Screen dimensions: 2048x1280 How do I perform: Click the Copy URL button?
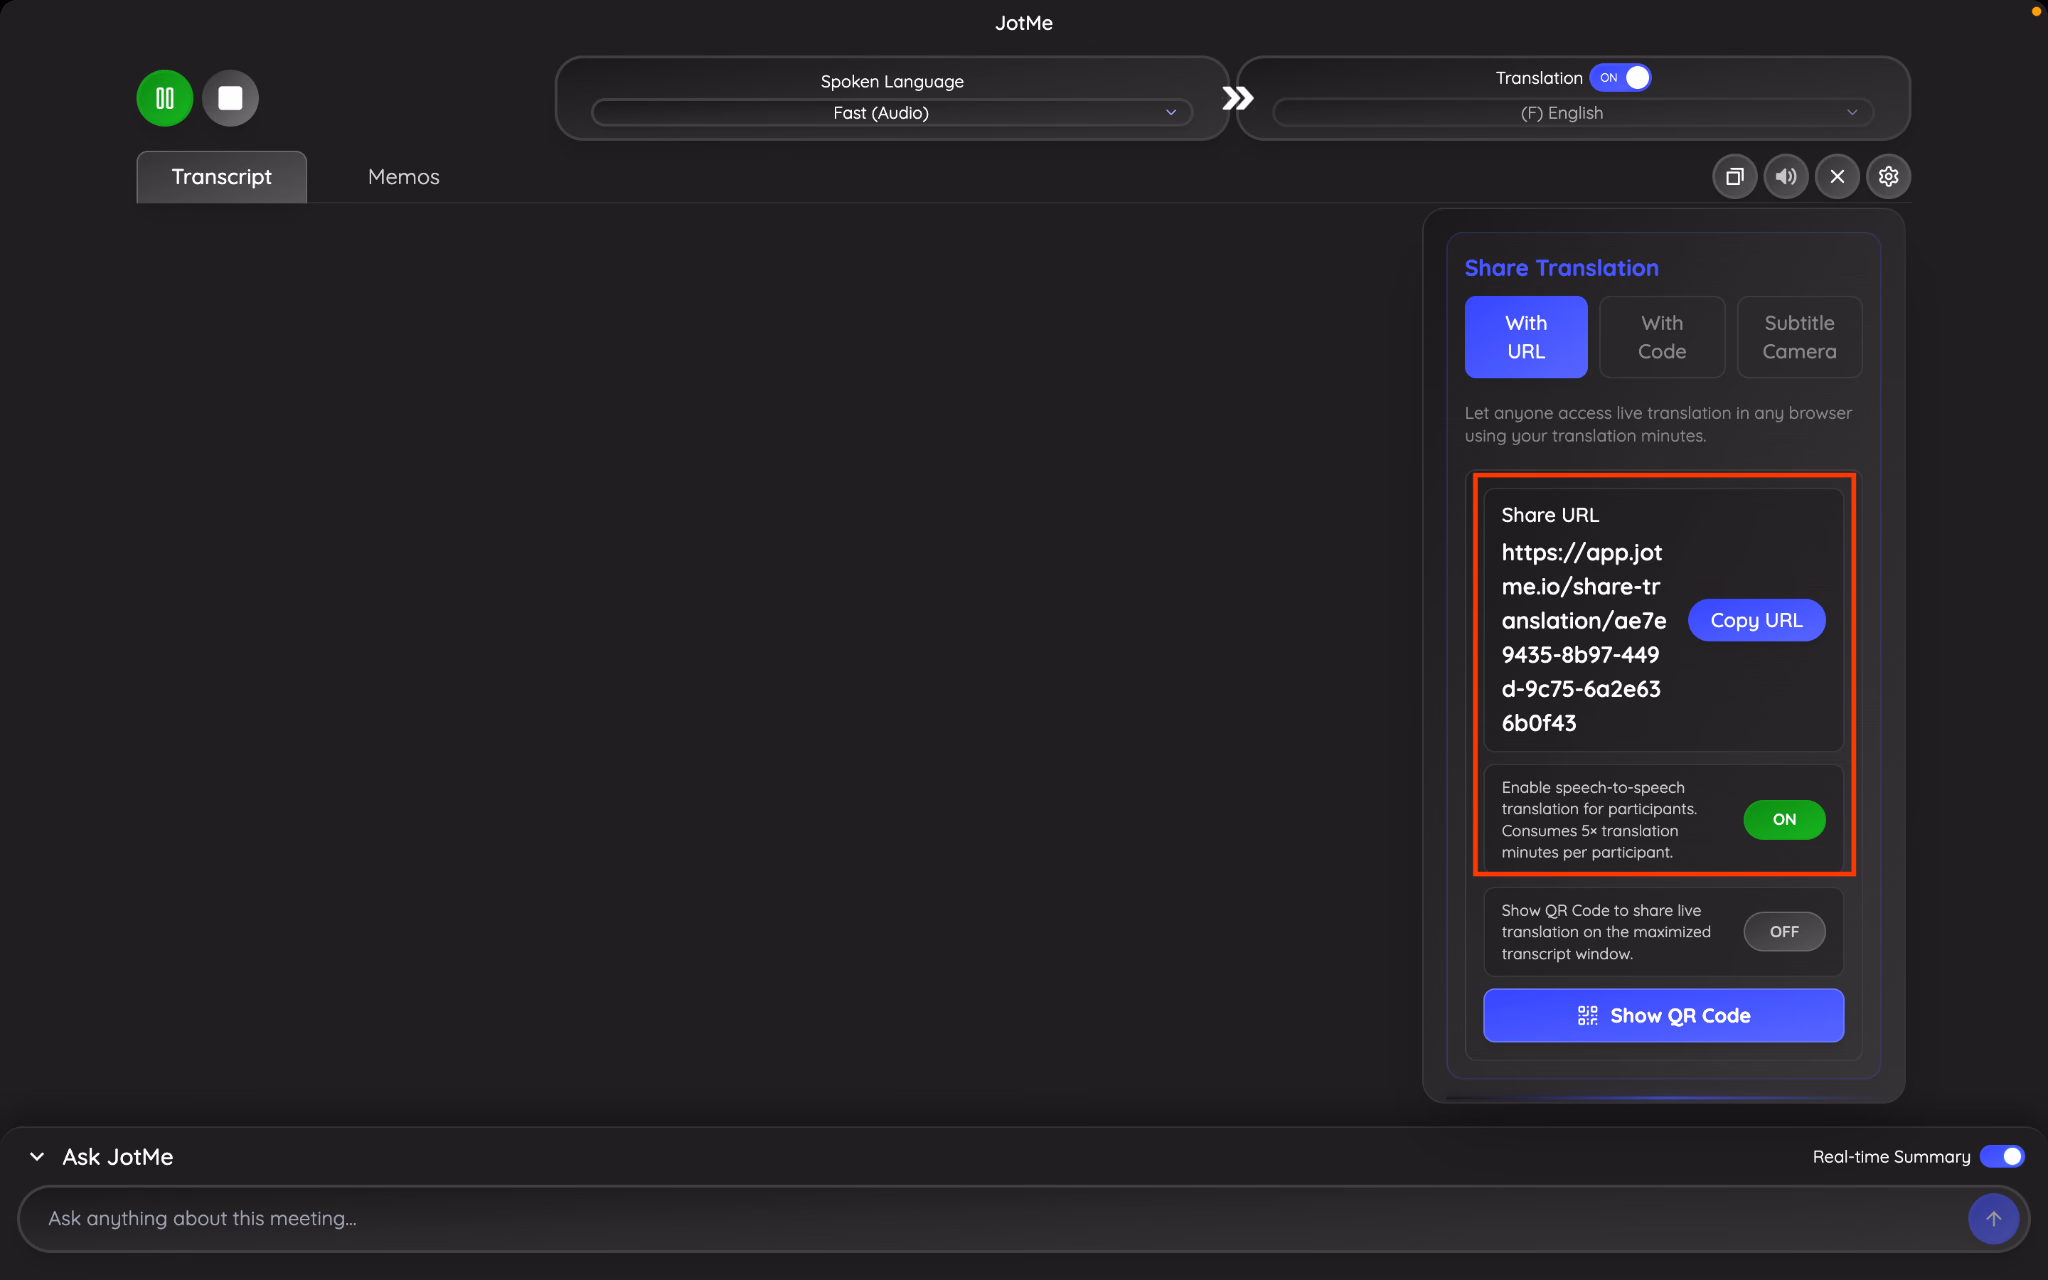click(x=1757, y=620)
